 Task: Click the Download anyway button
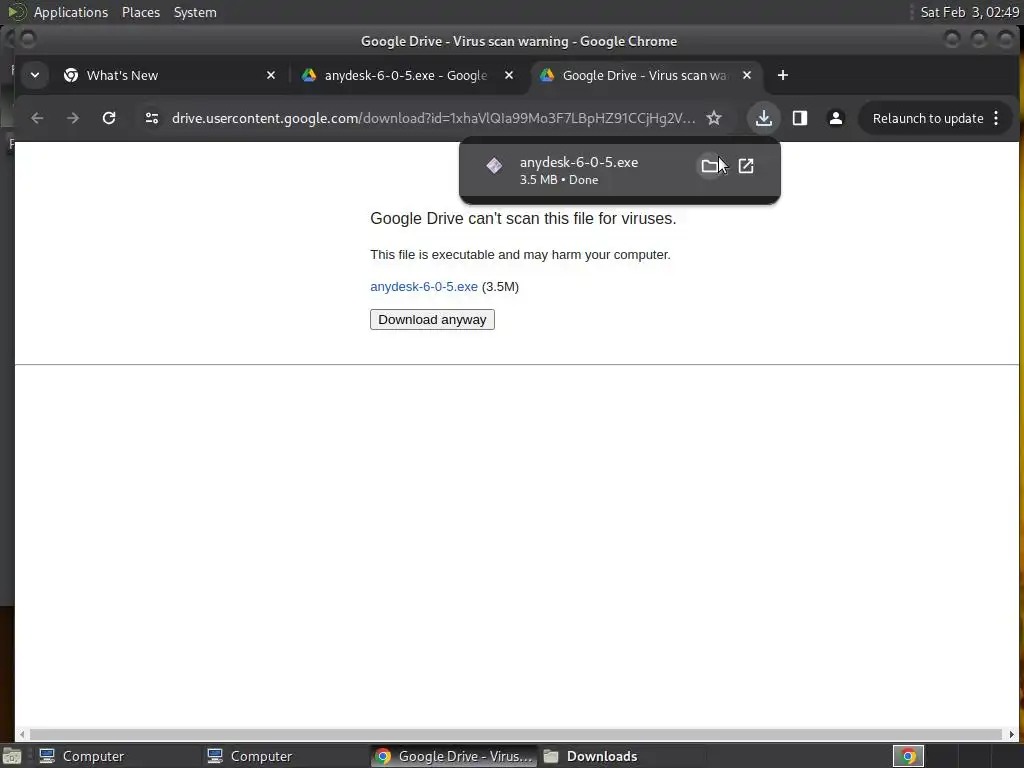coord(432,319)
